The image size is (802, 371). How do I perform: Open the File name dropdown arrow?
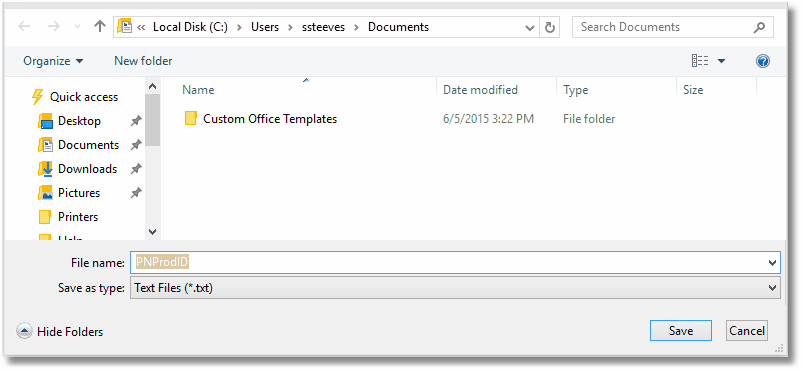772,263
